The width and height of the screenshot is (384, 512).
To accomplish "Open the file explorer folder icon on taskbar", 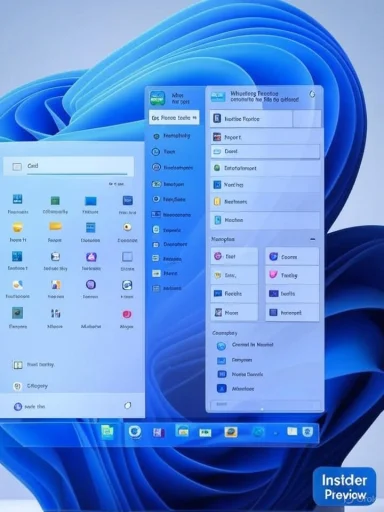I will [x=182, y=431].
